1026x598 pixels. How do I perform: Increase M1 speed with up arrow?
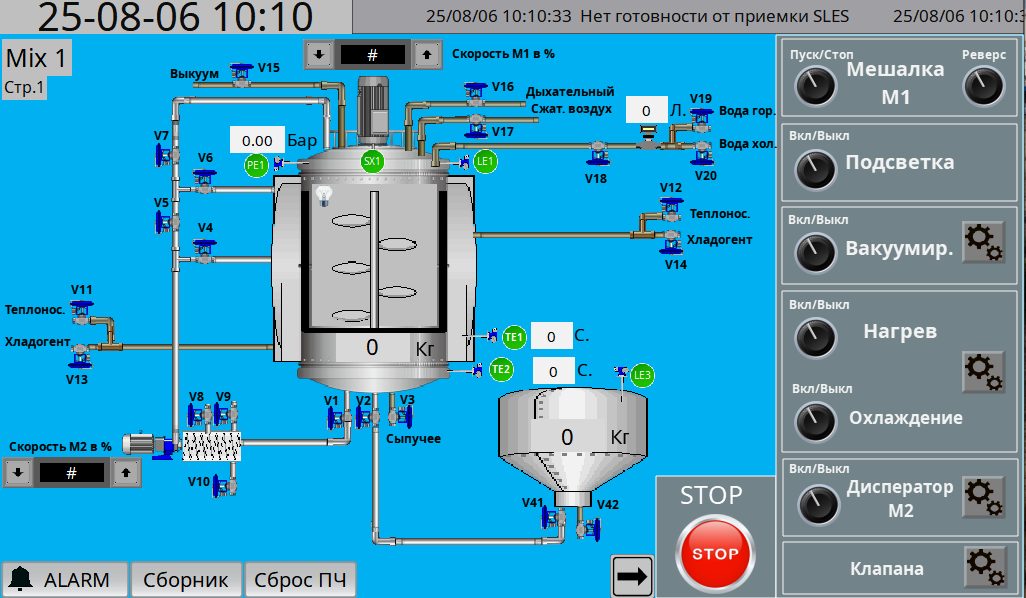point(427,54)
